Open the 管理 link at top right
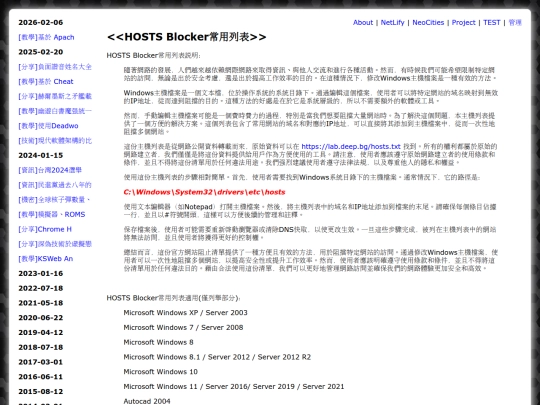The width and height of the screenshot is (540, 405). 515,22
